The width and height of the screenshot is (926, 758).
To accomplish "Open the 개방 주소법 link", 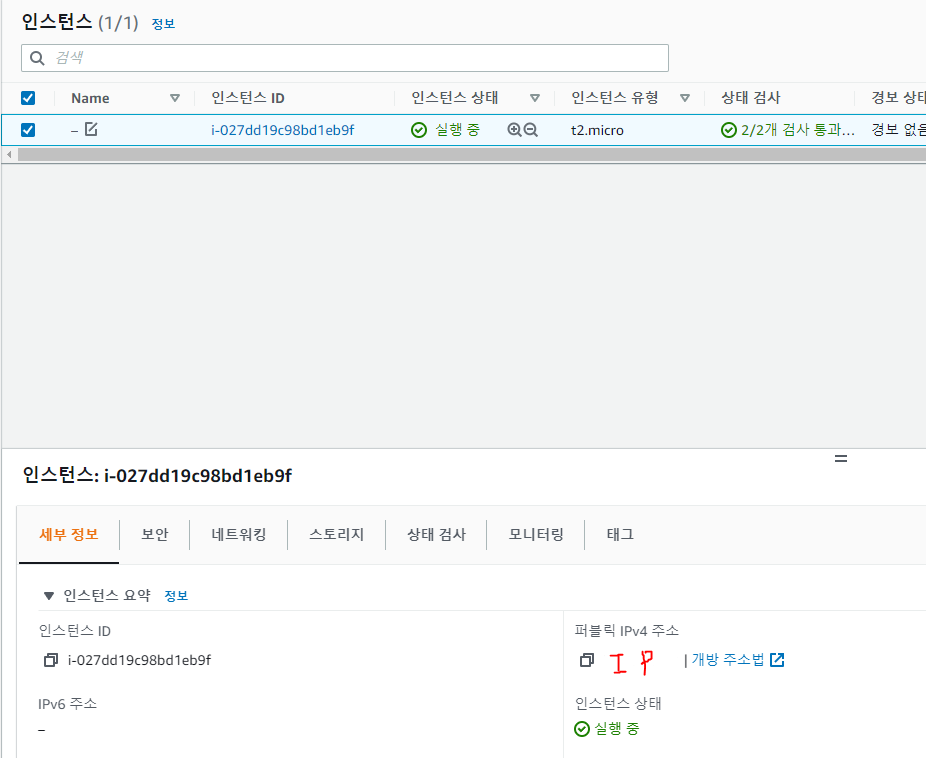I will [x=728, y=659].
